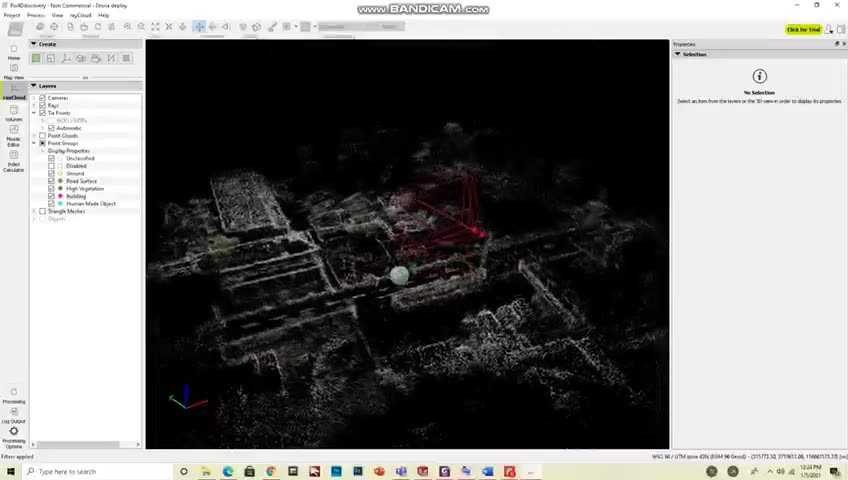Open the Mosaic Editor in the sidebar
The width and height of the screenshot is (848, 480).
click(x=14, y=136)
